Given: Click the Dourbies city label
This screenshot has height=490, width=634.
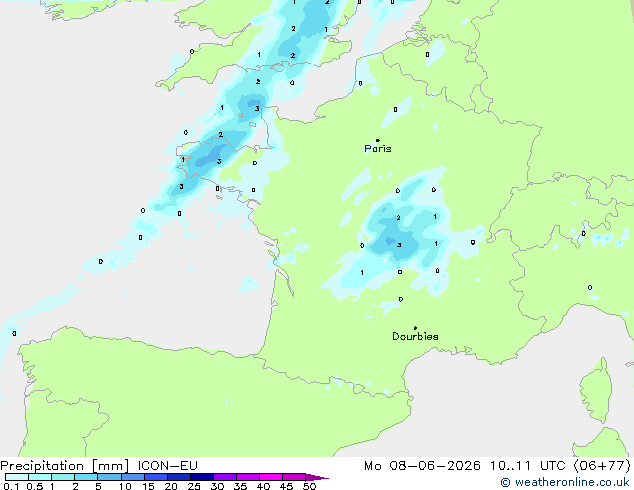Looking at the screenshot, I should click(x=415, y=336).
